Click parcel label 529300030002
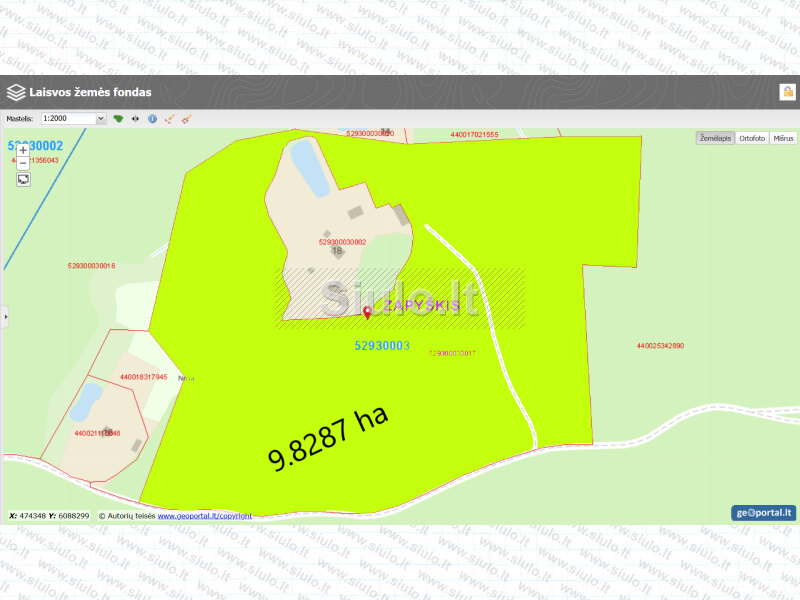800x600 pixels. [342, 241]
